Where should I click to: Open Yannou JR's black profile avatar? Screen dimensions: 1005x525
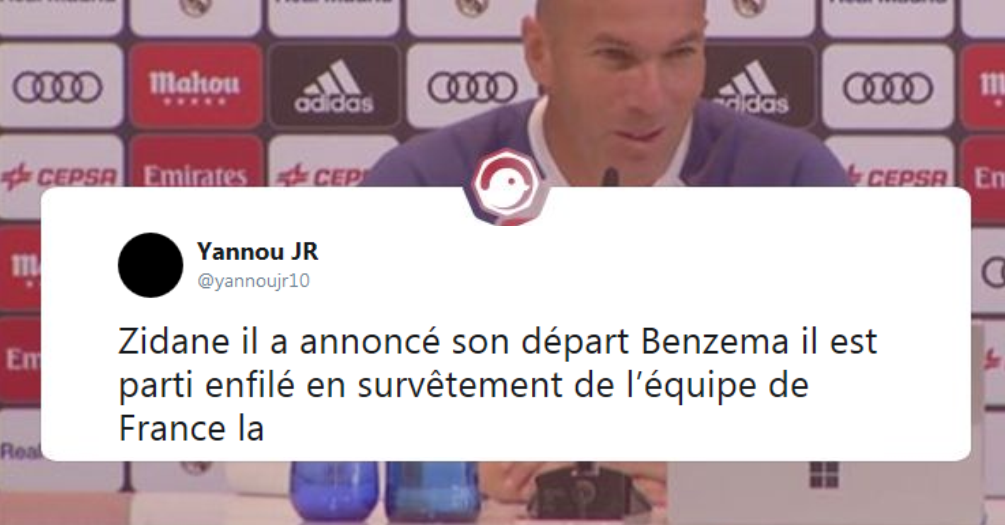click(151, 265)
